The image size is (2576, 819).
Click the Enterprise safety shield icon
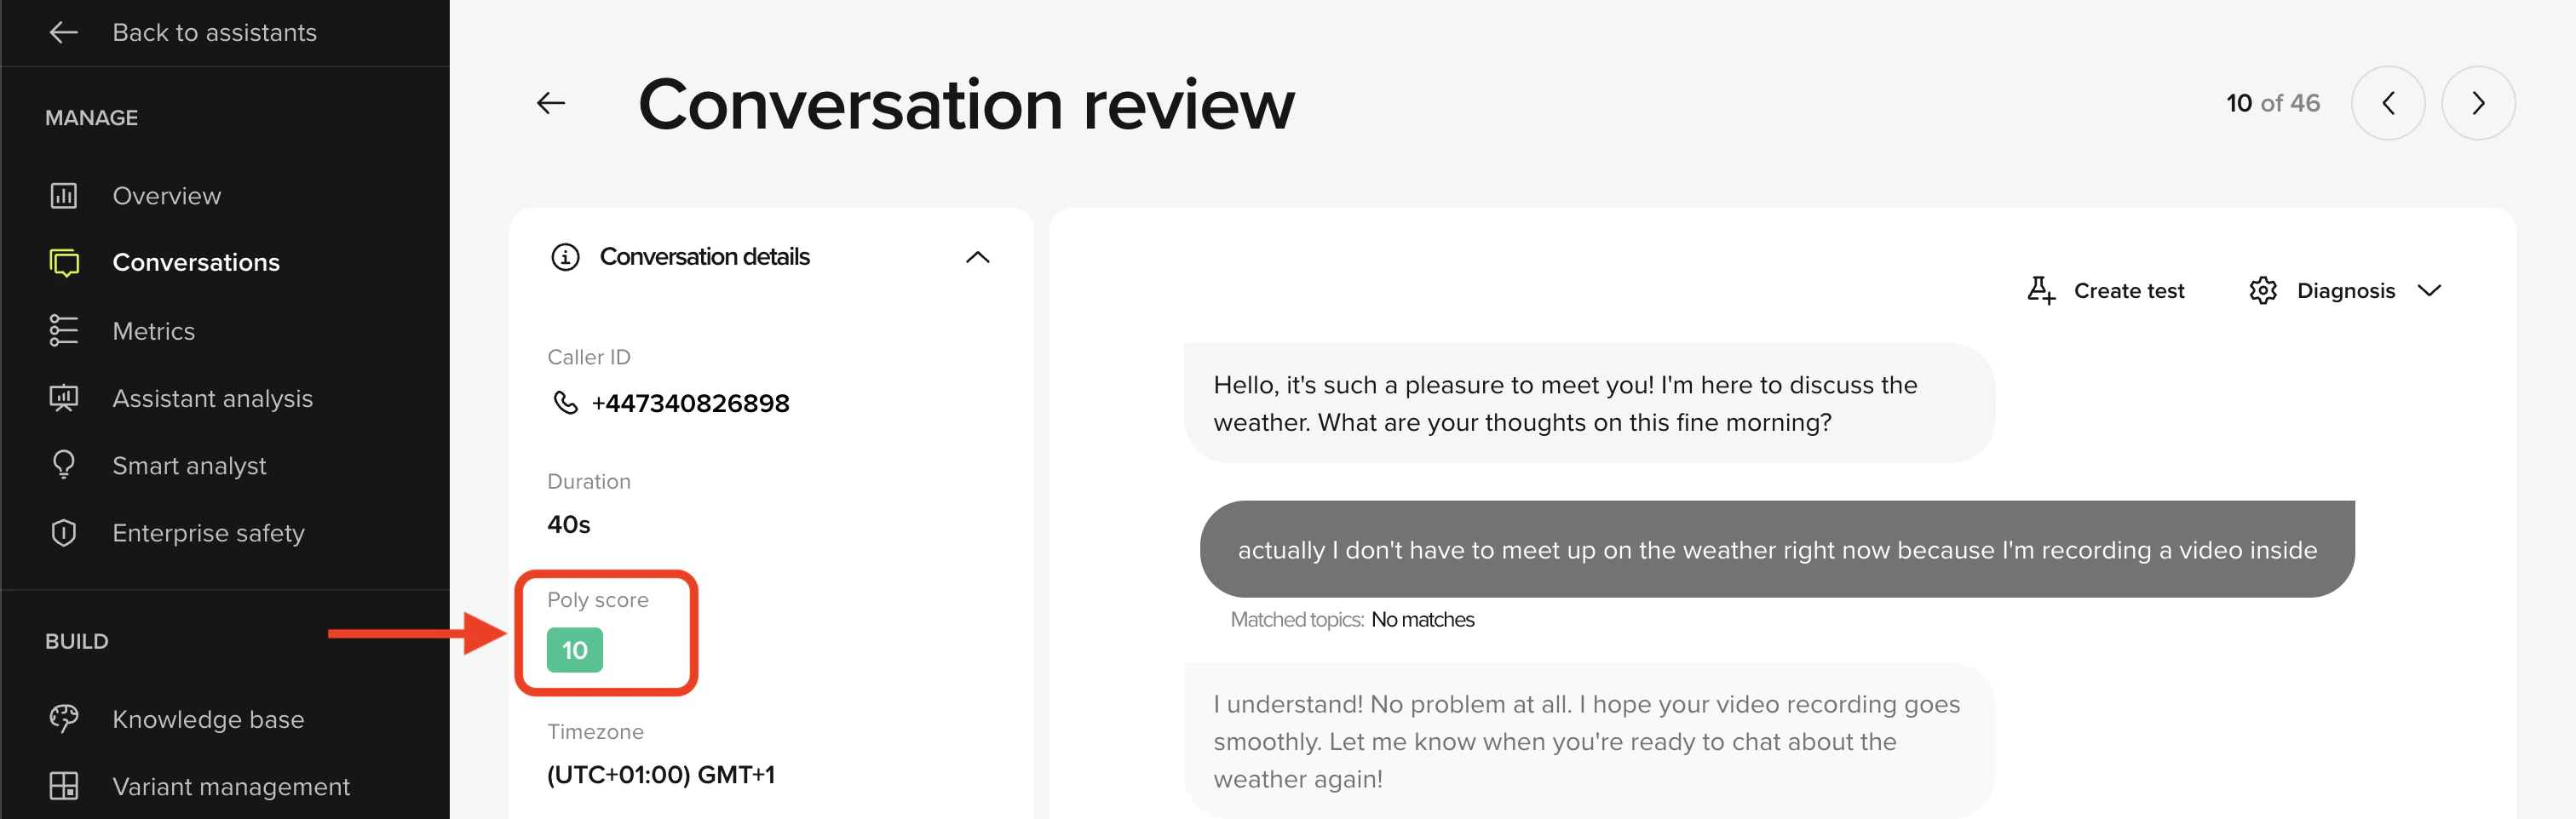(x=64, y=533)
